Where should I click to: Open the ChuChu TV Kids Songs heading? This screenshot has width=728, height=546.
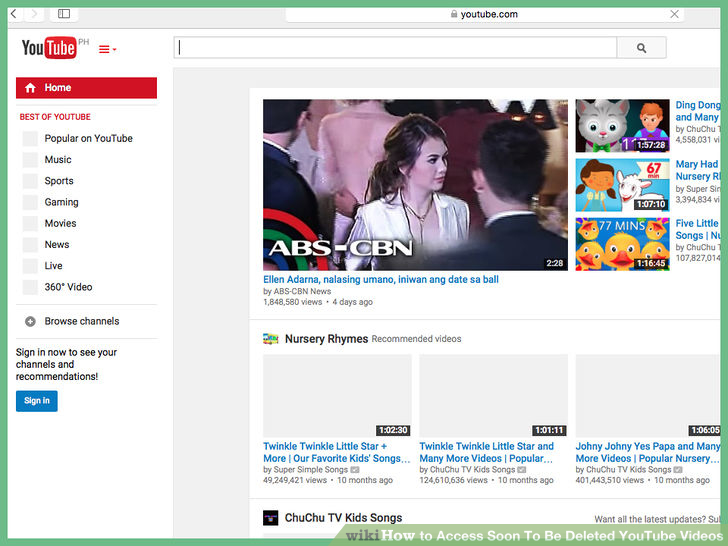343,518
